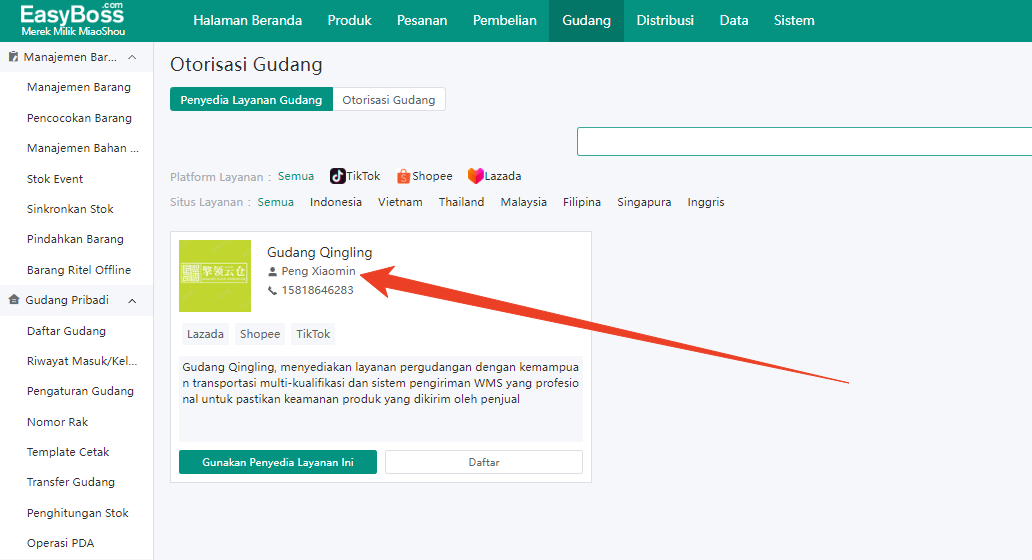The width and height of the screenshot is (1032, 560).
Task: Open the Pesanan menu
Action: click(422, 20)
